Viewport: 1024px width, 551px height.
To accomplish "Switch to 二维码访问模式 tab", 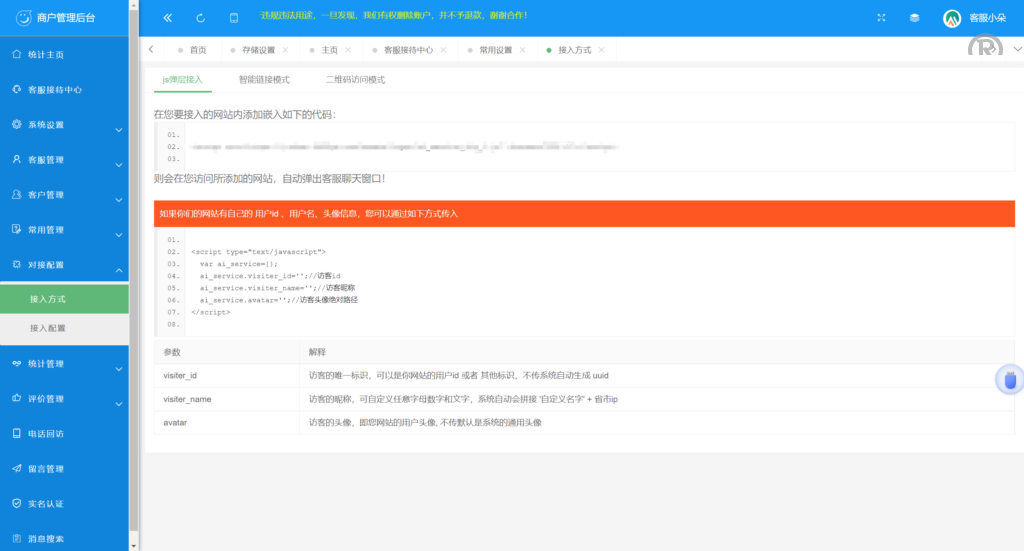I will [355, 79].
